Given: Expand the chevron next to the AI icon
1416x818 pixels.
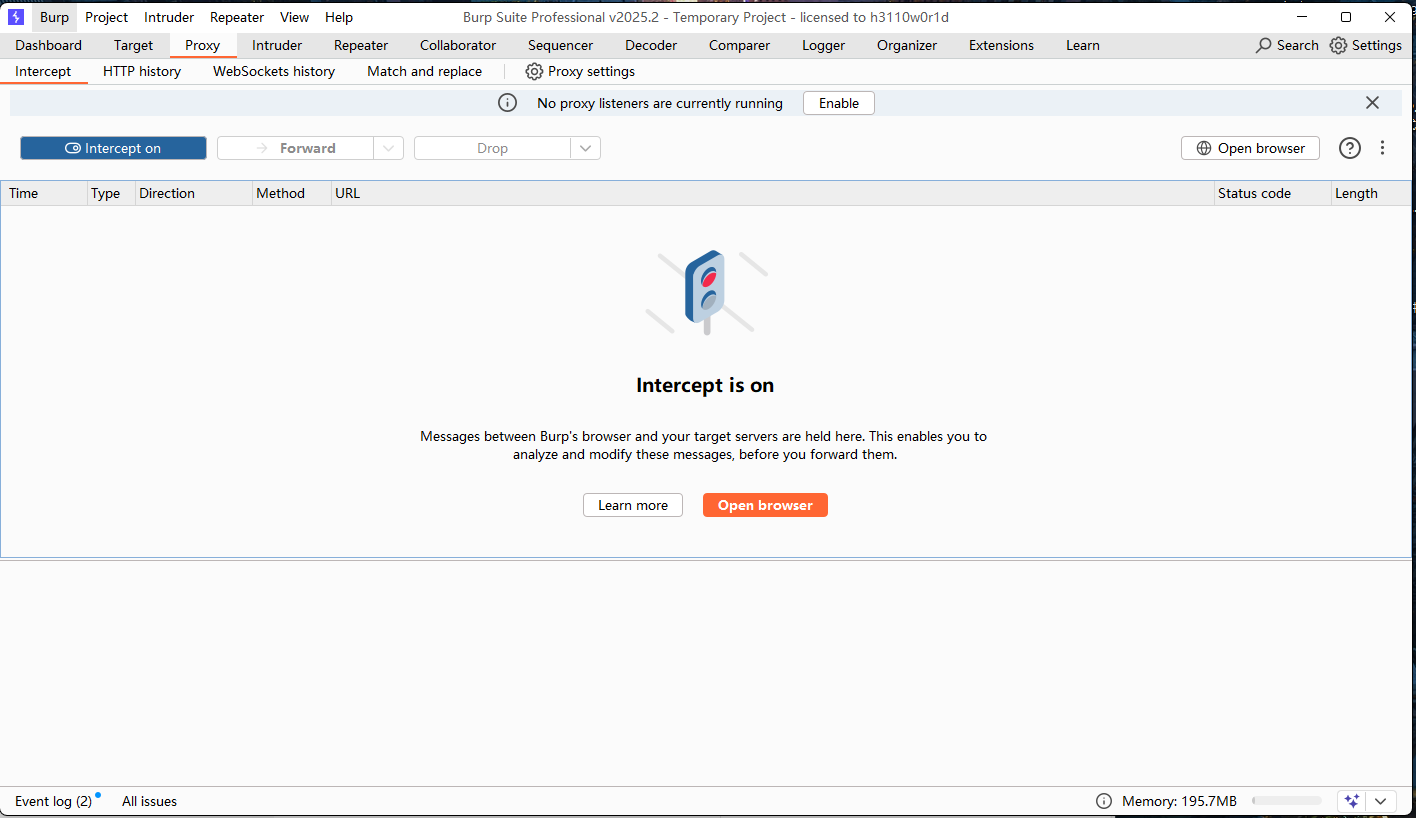Looking at the screenshot, I should point(1381,801).
